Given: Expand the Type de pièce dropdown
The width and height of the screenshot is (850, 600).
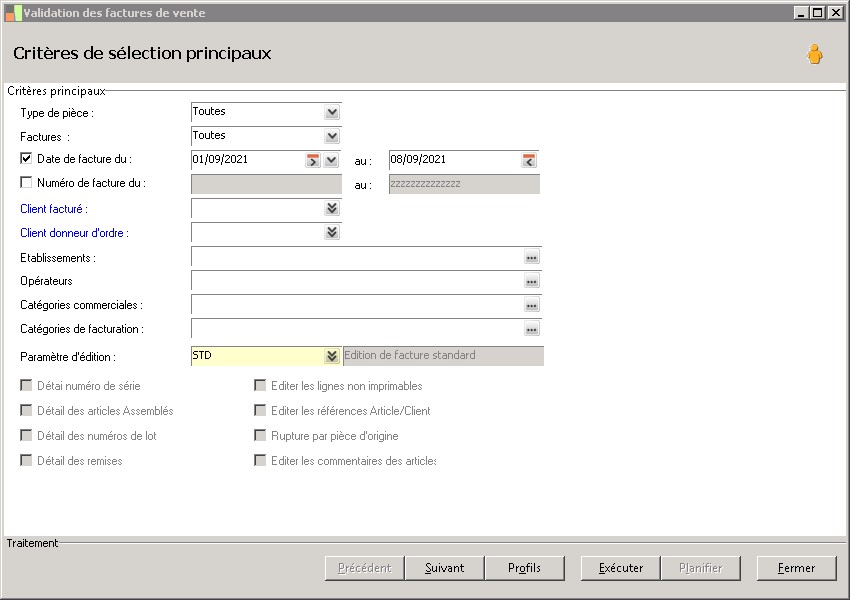Looking at the screenshot, I should (332, 112).
